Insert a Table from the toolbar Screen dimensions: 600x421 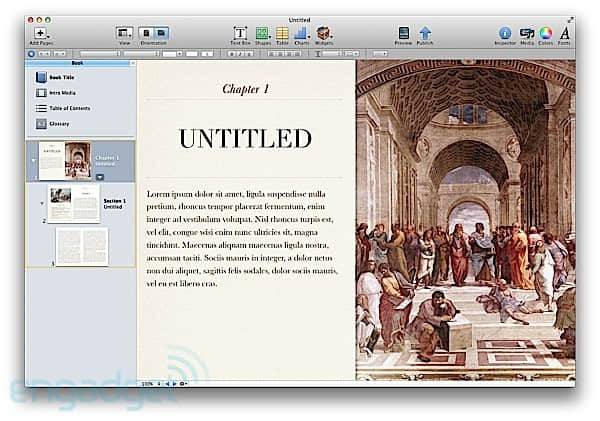coord(282,34)
